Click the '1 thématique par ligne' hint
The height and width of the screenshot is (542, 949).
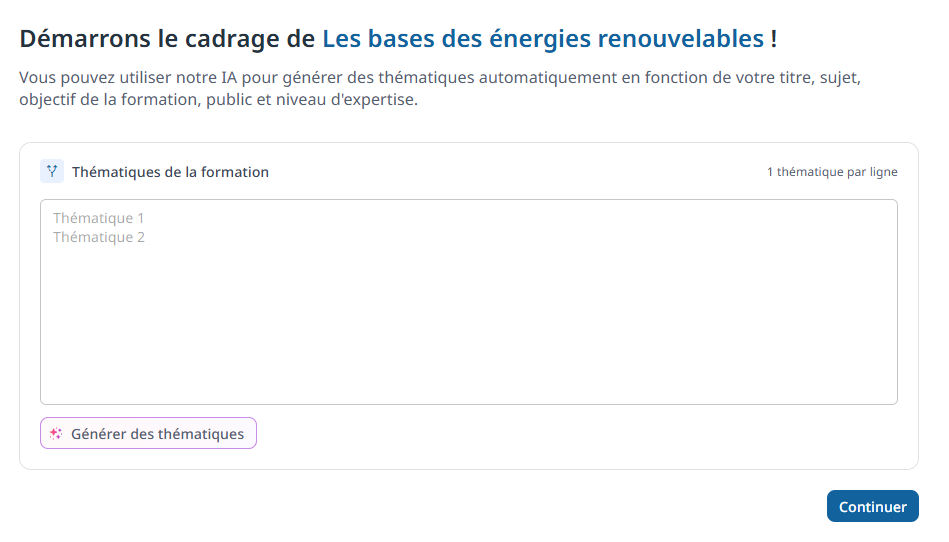point(831,172)
